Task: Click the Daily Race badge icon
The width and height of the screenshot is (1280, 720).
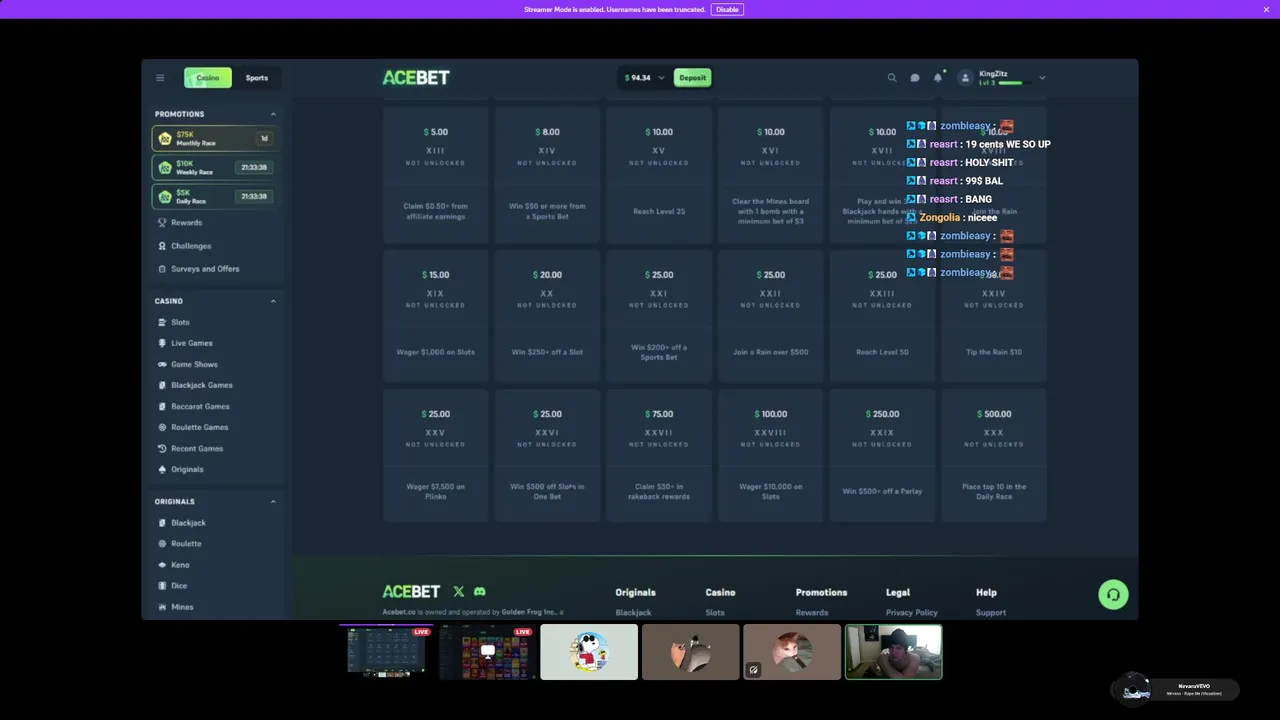Action: pyautogui.click(x=165, y=197)
